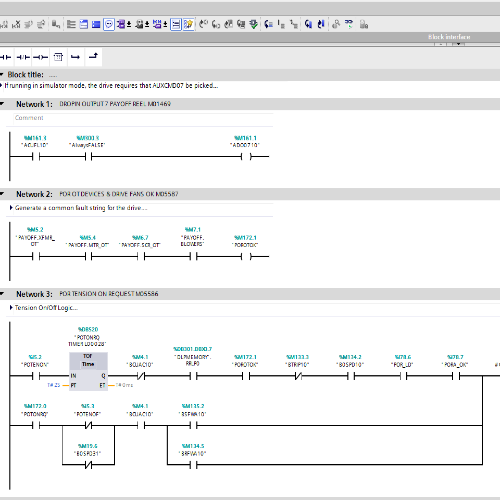The height and width of the screenshot is (500, 500).
Task: Collapse Network 2 with its arrow
Action: [2, 194]
